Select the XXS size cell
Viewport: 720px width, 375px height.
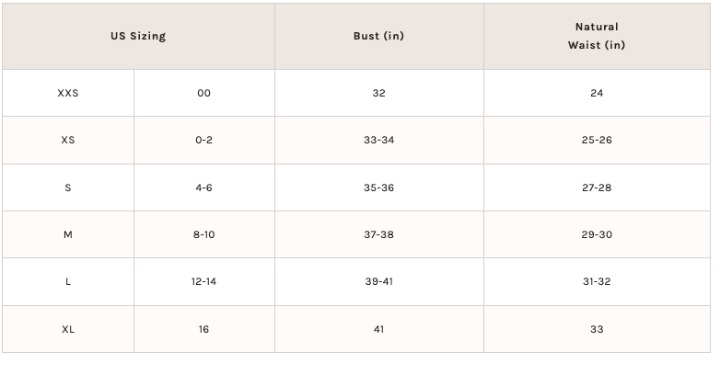point(68,93)
